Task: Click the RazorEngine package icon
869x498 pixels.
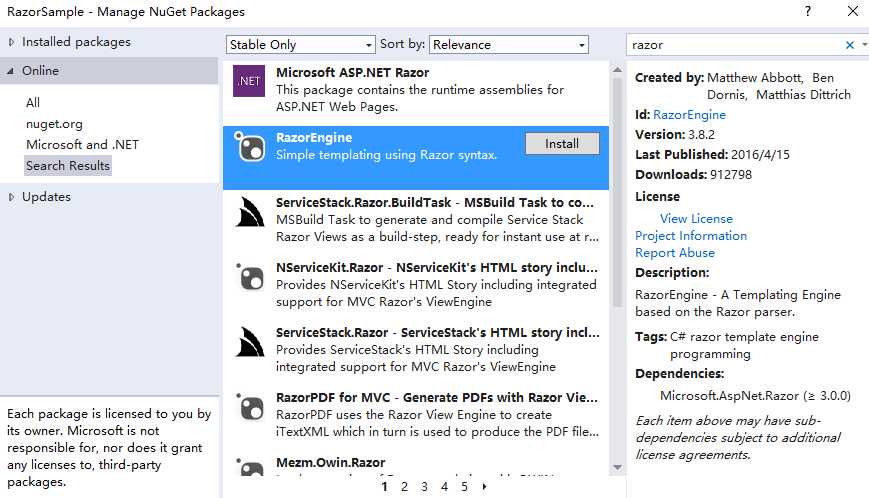Action: (249, 146)
